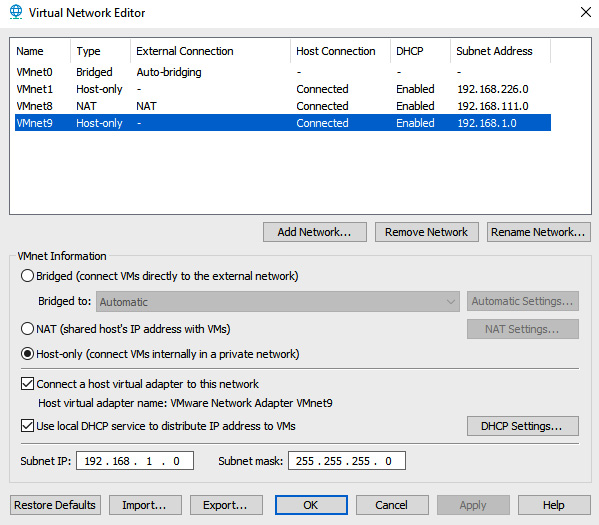Open DHCP Settings dialog
The image size is (599, 525).
(x=523, y=426)
